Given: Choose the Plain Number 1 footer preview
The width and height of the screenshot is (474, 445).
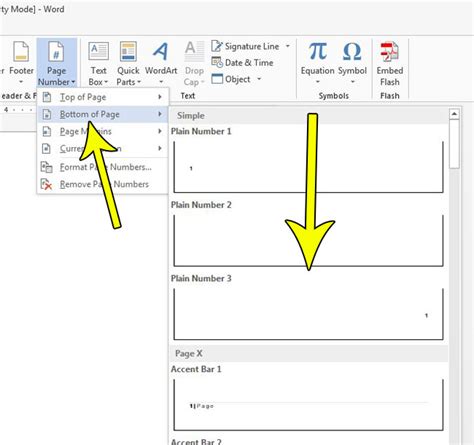Looking at the screenshot, I should tap(308, 167).
